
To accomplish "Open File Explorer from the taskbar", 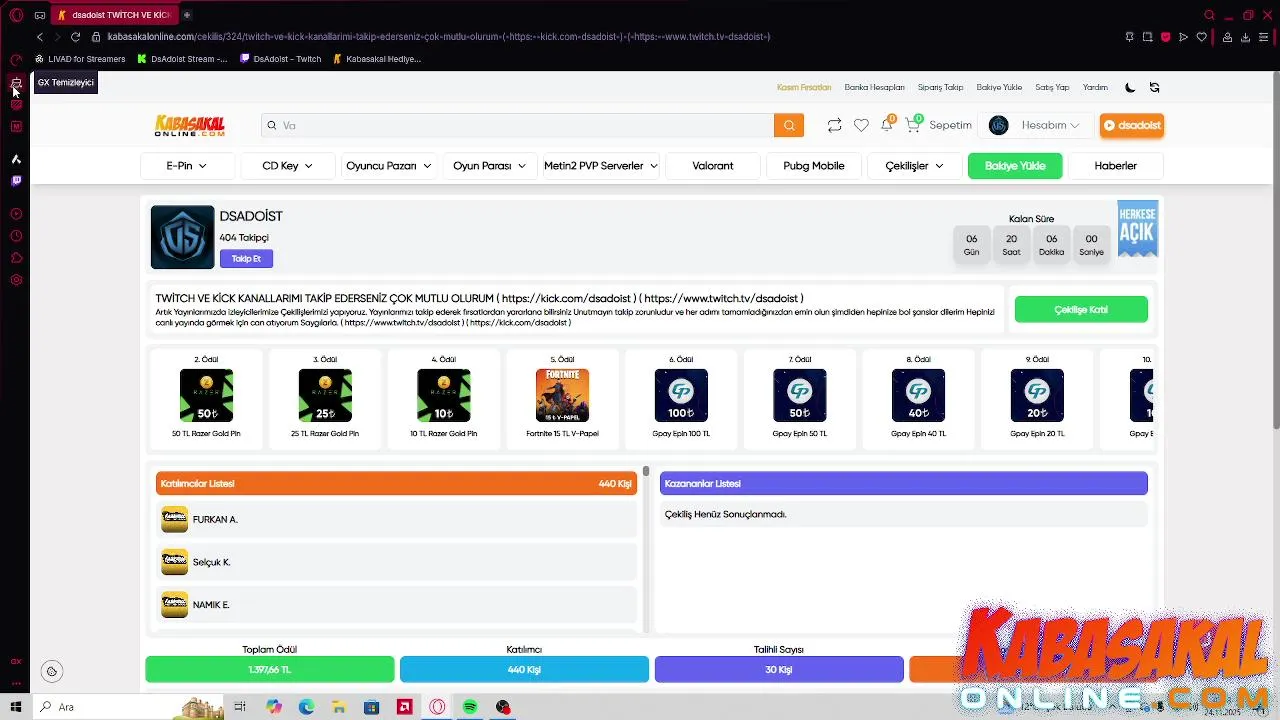I will point(339,707).
